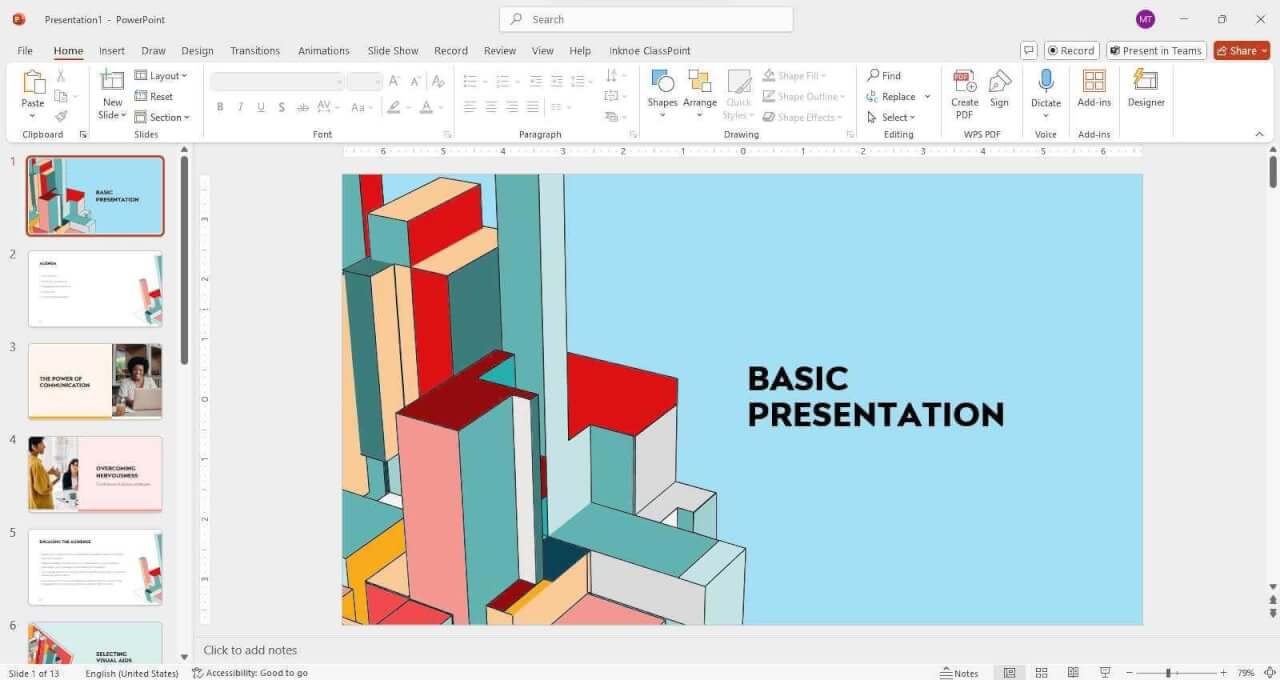Screen dimensions: 1280x680
Task: Select the Format Painter brush icon
Action: click(x=61, y=116)
